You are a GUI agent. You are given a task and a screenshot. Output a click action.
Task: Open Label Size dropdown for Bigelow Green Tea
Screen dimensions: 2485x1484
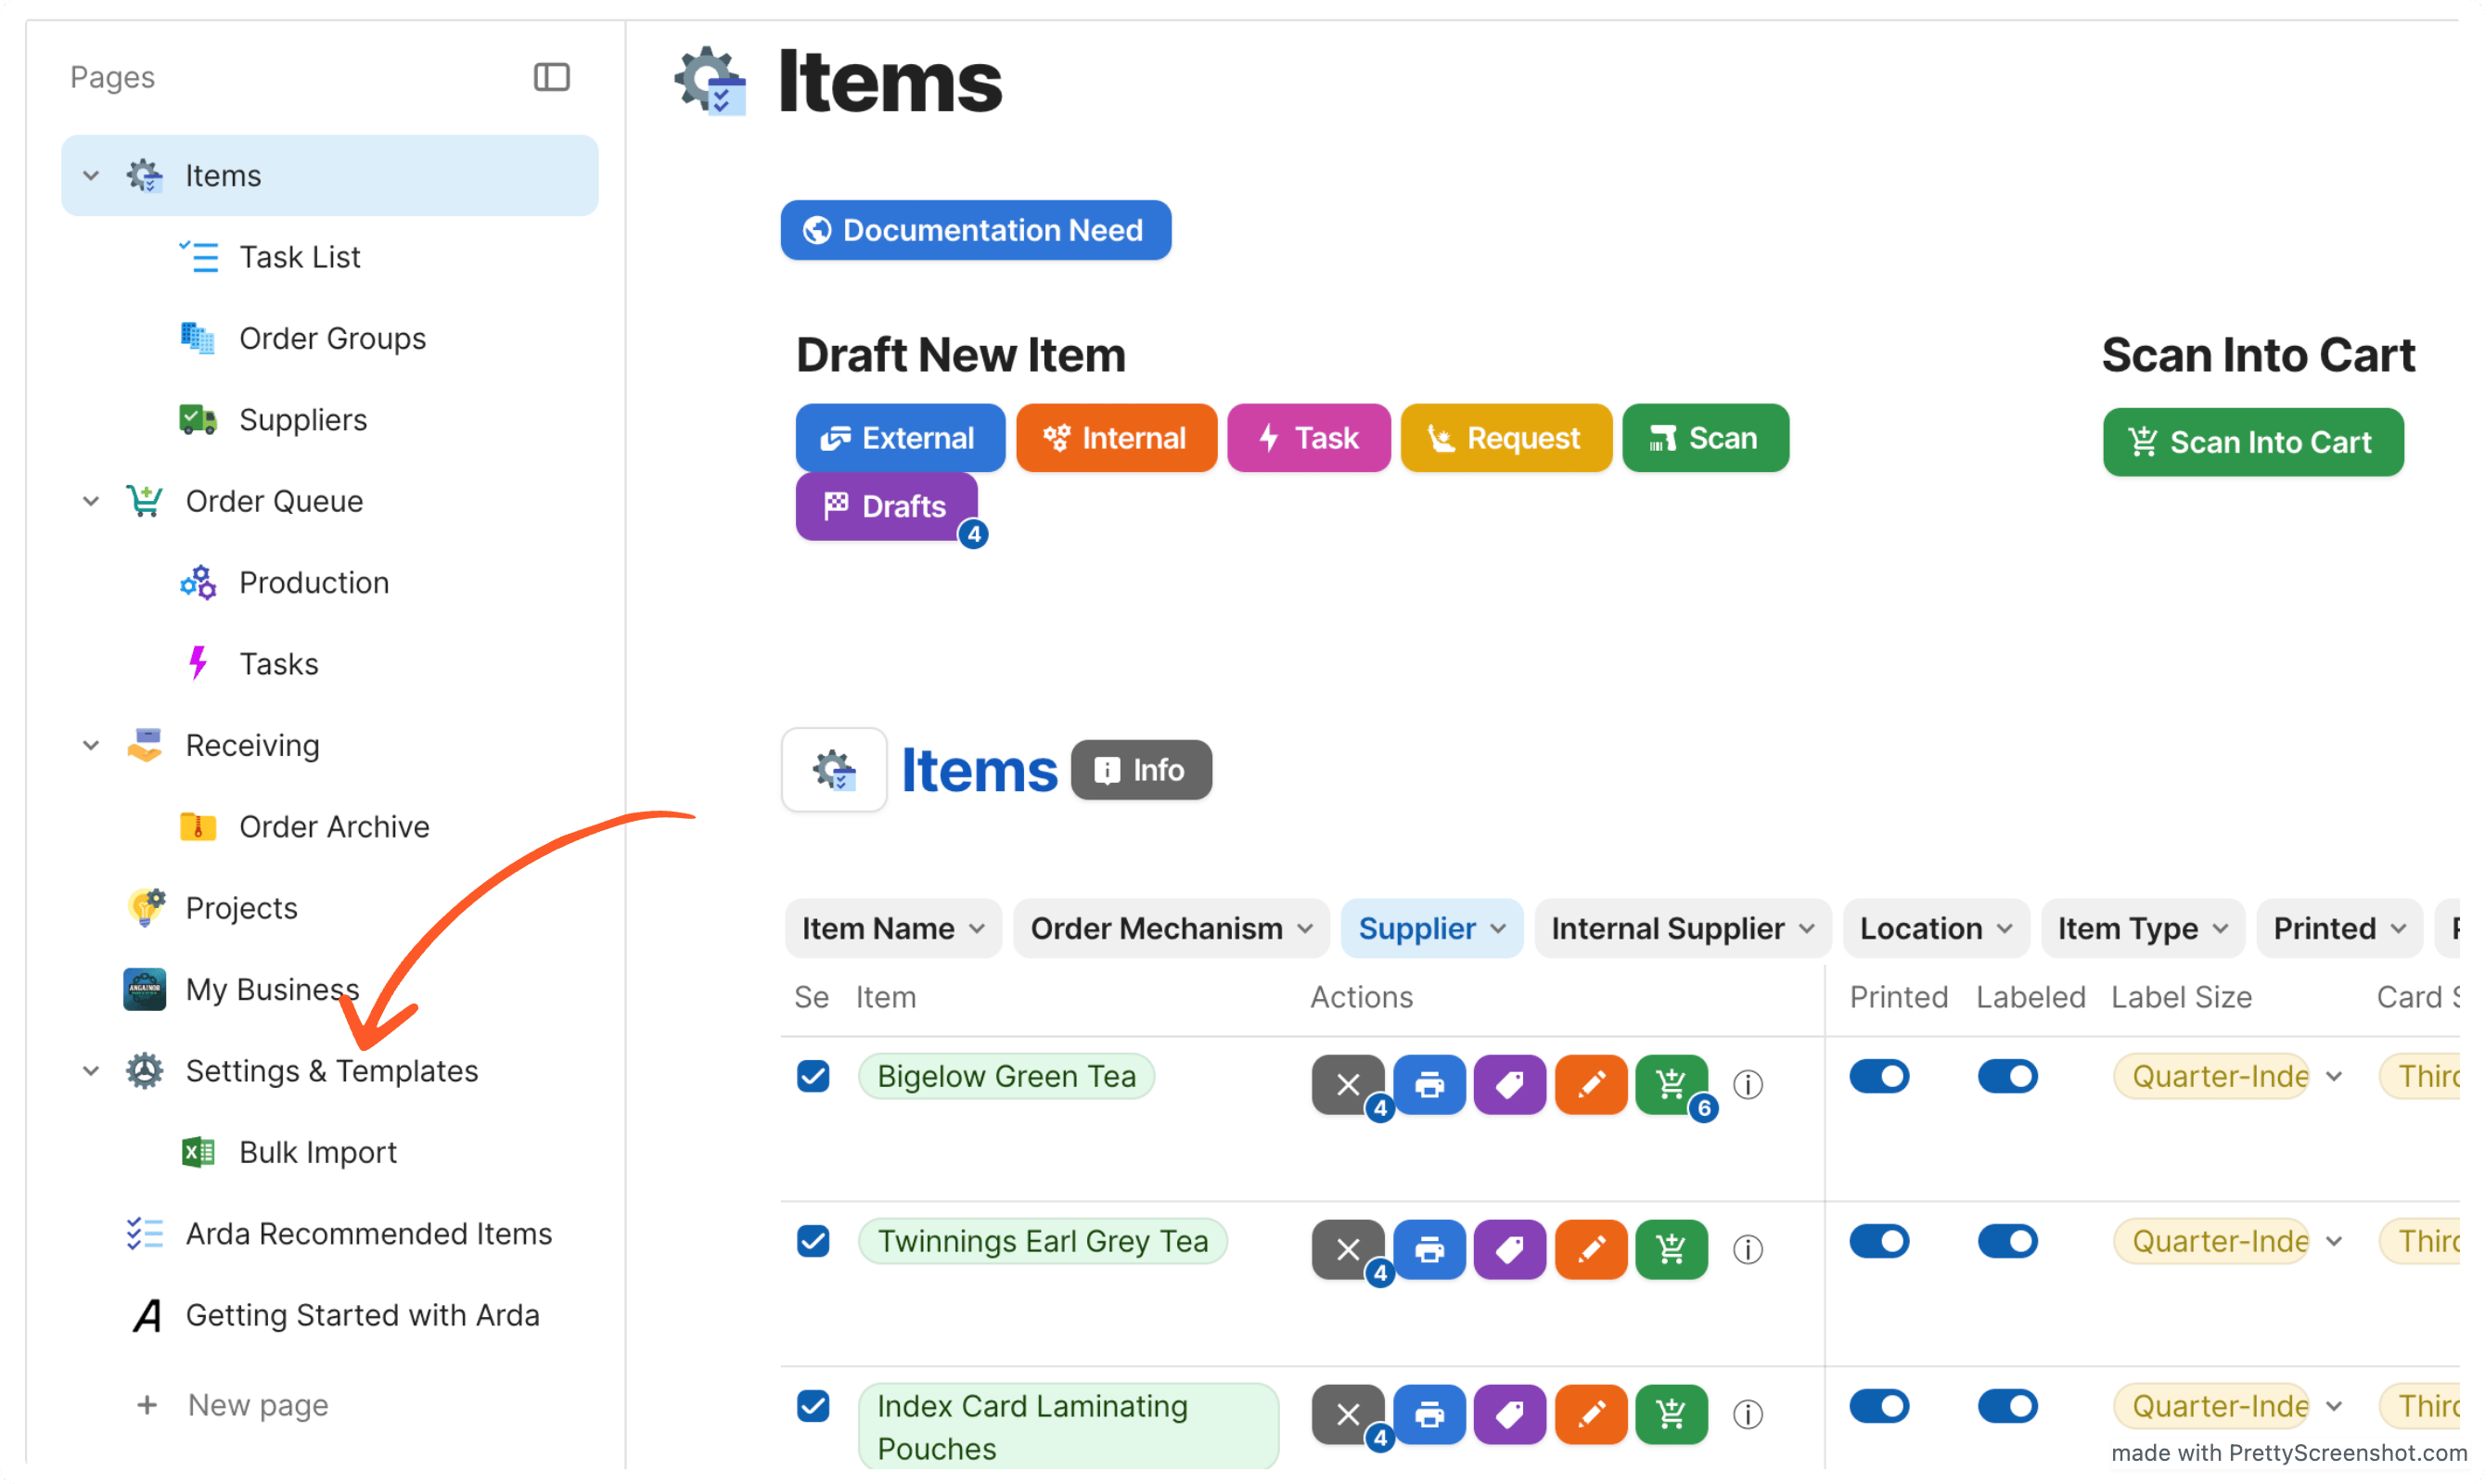pyautogui.click(x=2333, y=1076)
